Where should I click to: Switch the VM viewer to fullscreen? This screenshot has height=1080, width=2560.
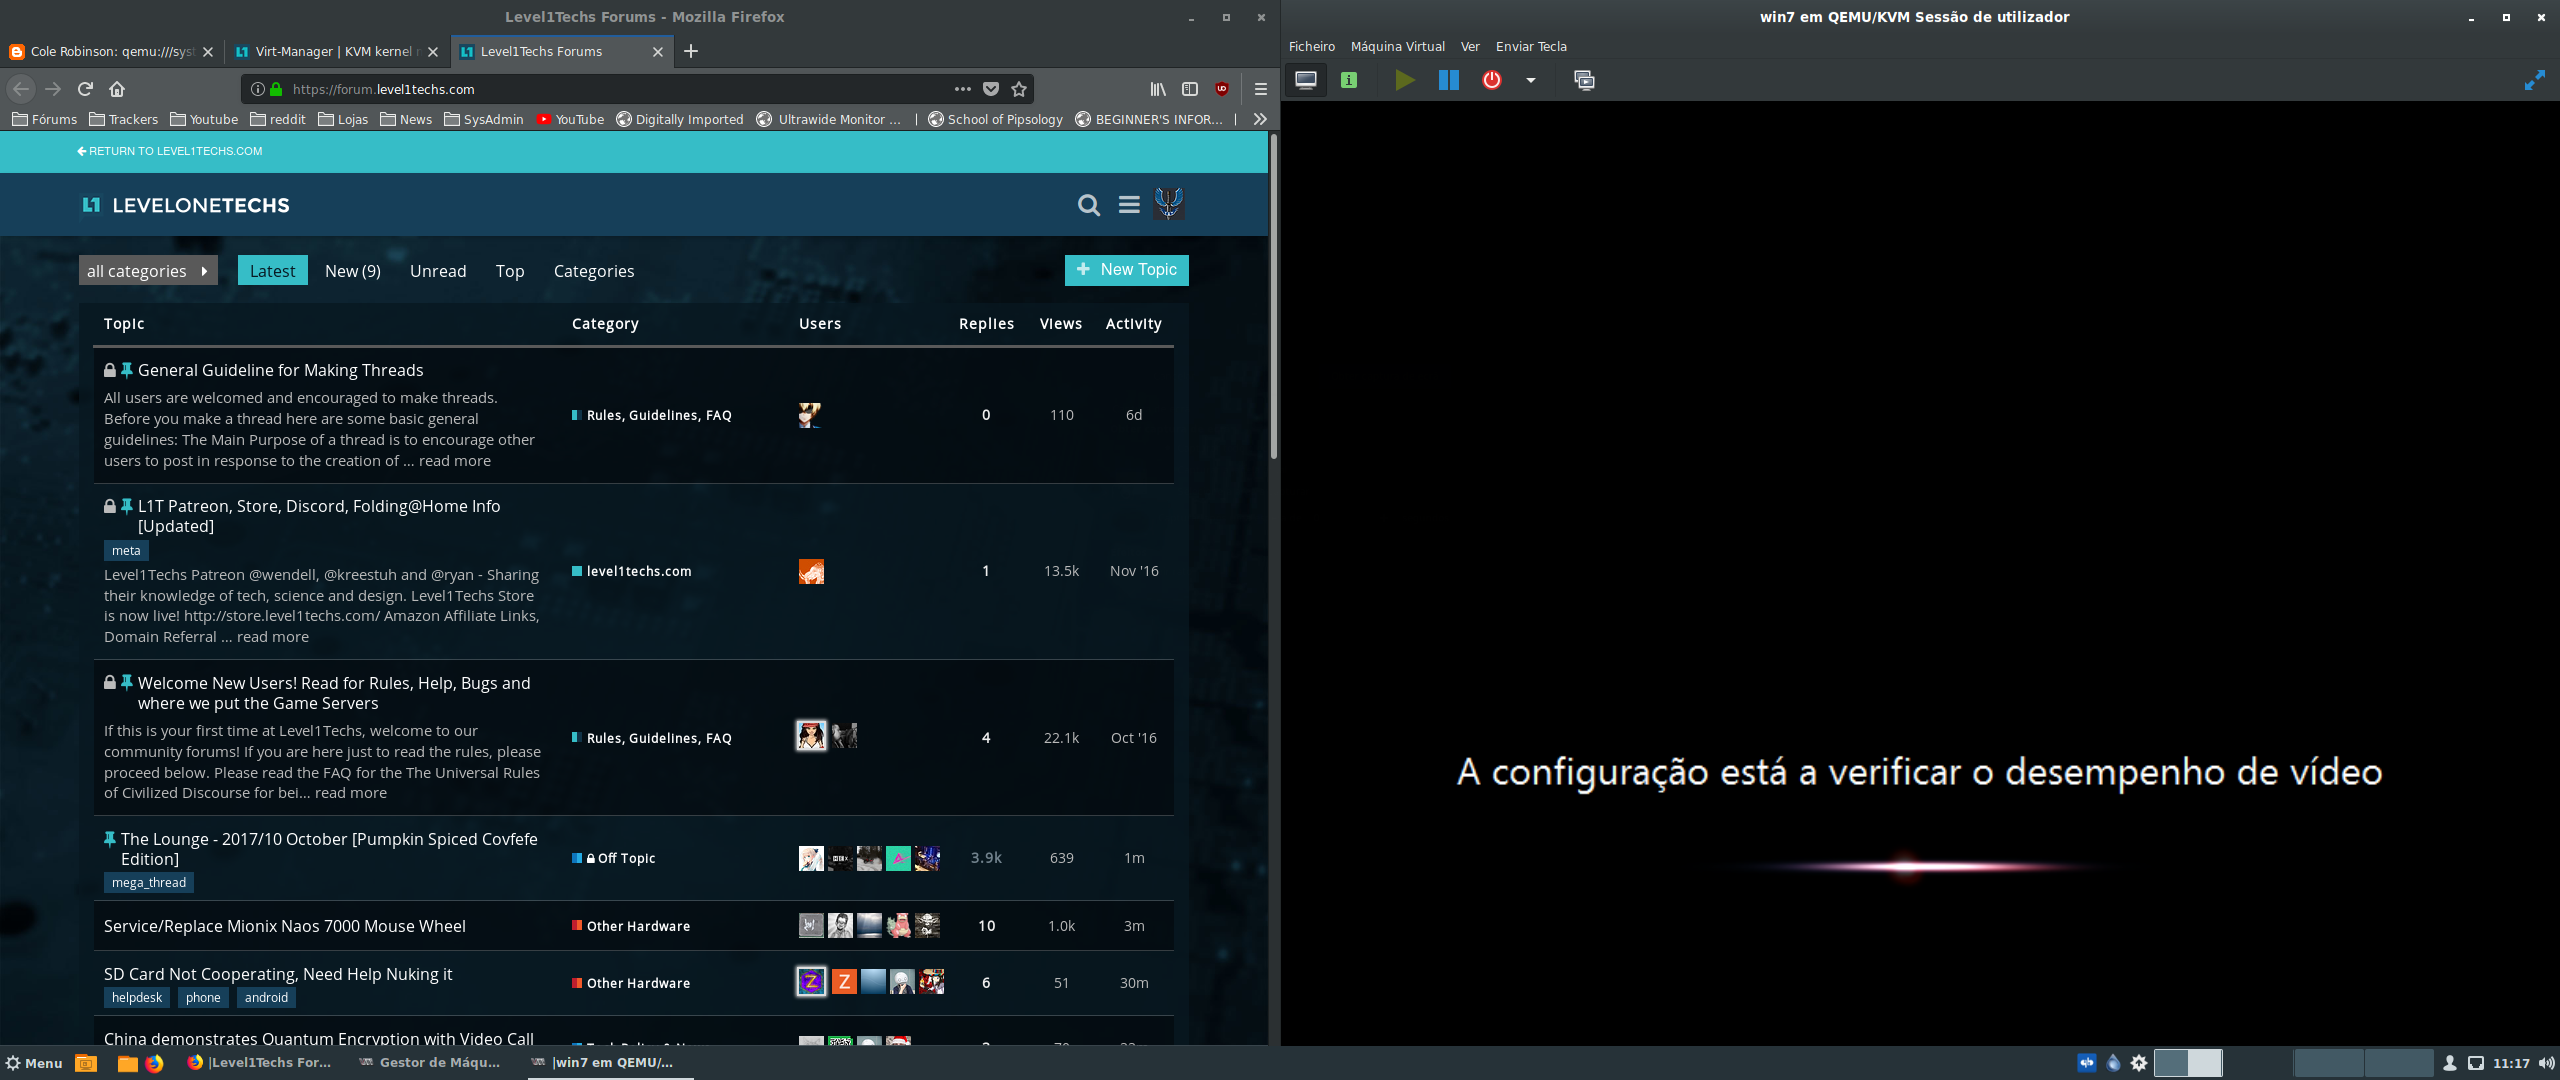click(2534, 80)
